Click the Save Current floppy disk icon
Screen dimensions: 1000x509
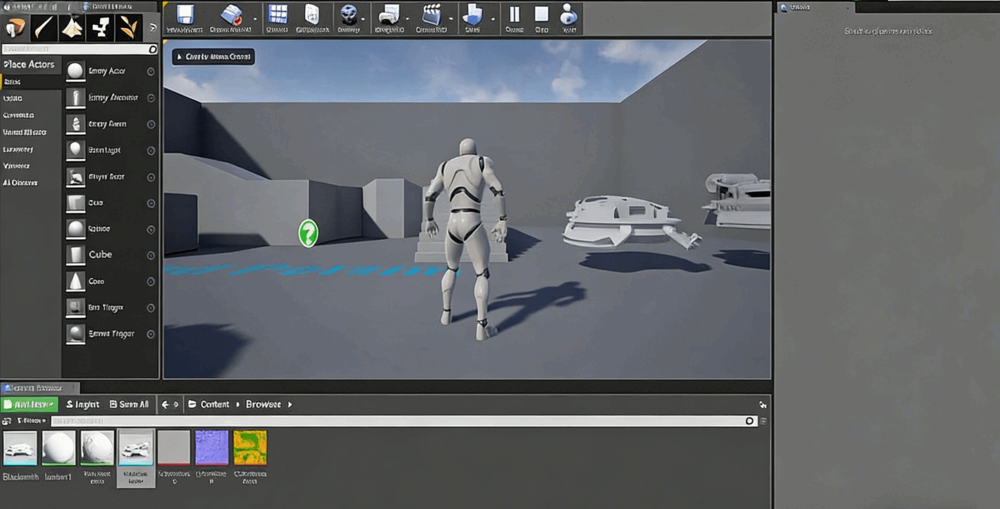point(184,16)
